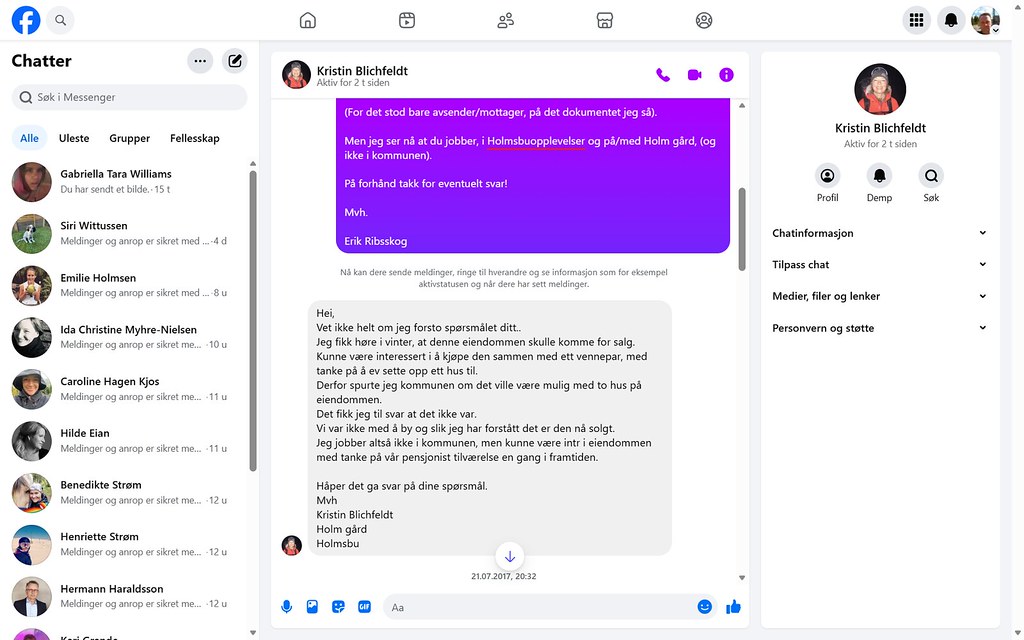Click Kristin's avatar in chat header
Viewport: 1024px width, 640px height.
coord(296,75)
